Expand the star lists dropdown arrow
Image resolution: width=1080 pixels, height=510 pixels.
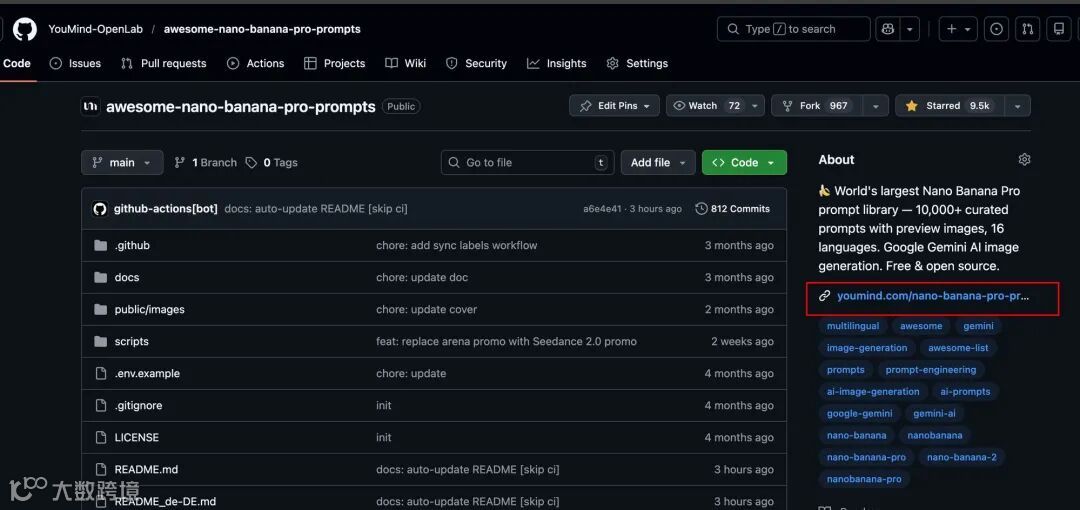pos(1017,105)
